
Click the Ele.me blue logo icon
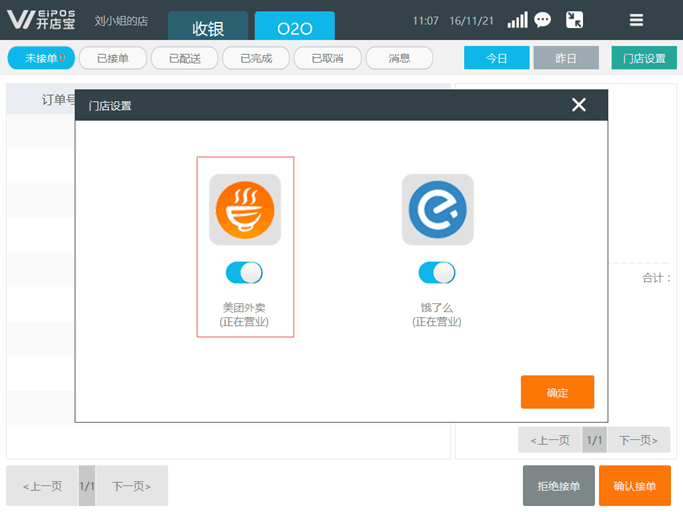(x=437, y=210)
